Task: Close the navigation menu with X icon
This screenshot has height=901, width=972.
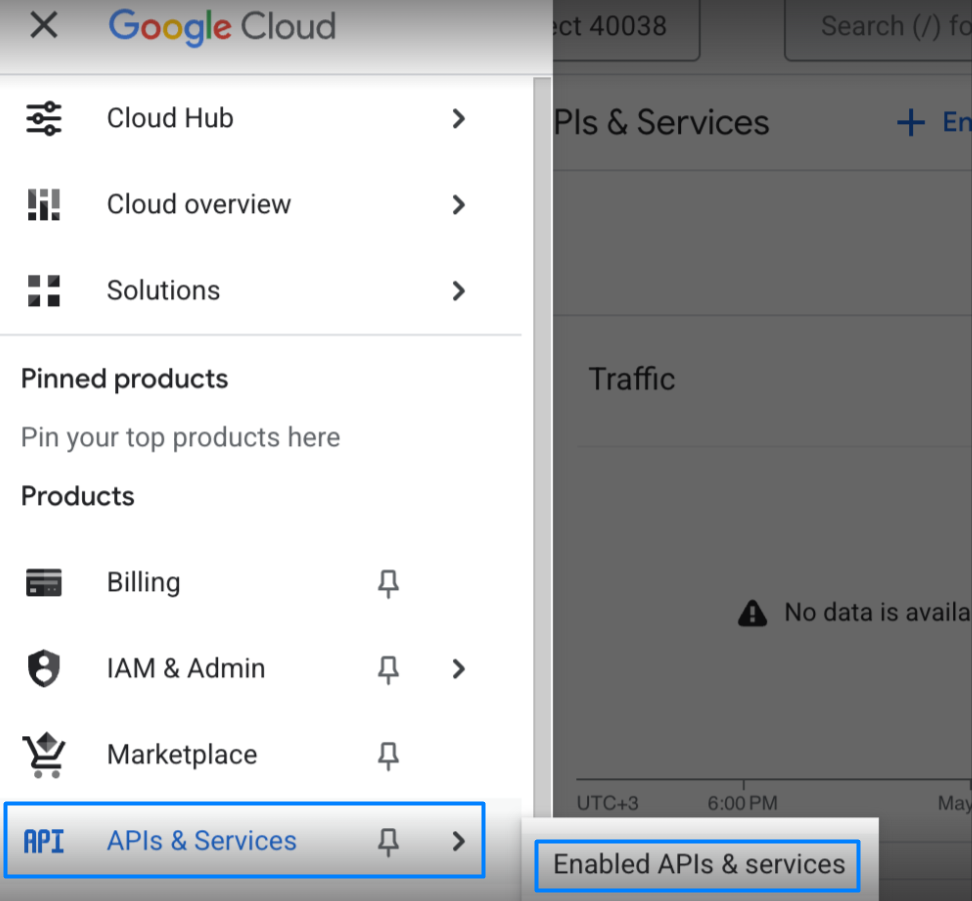Action: pos(43,25)
